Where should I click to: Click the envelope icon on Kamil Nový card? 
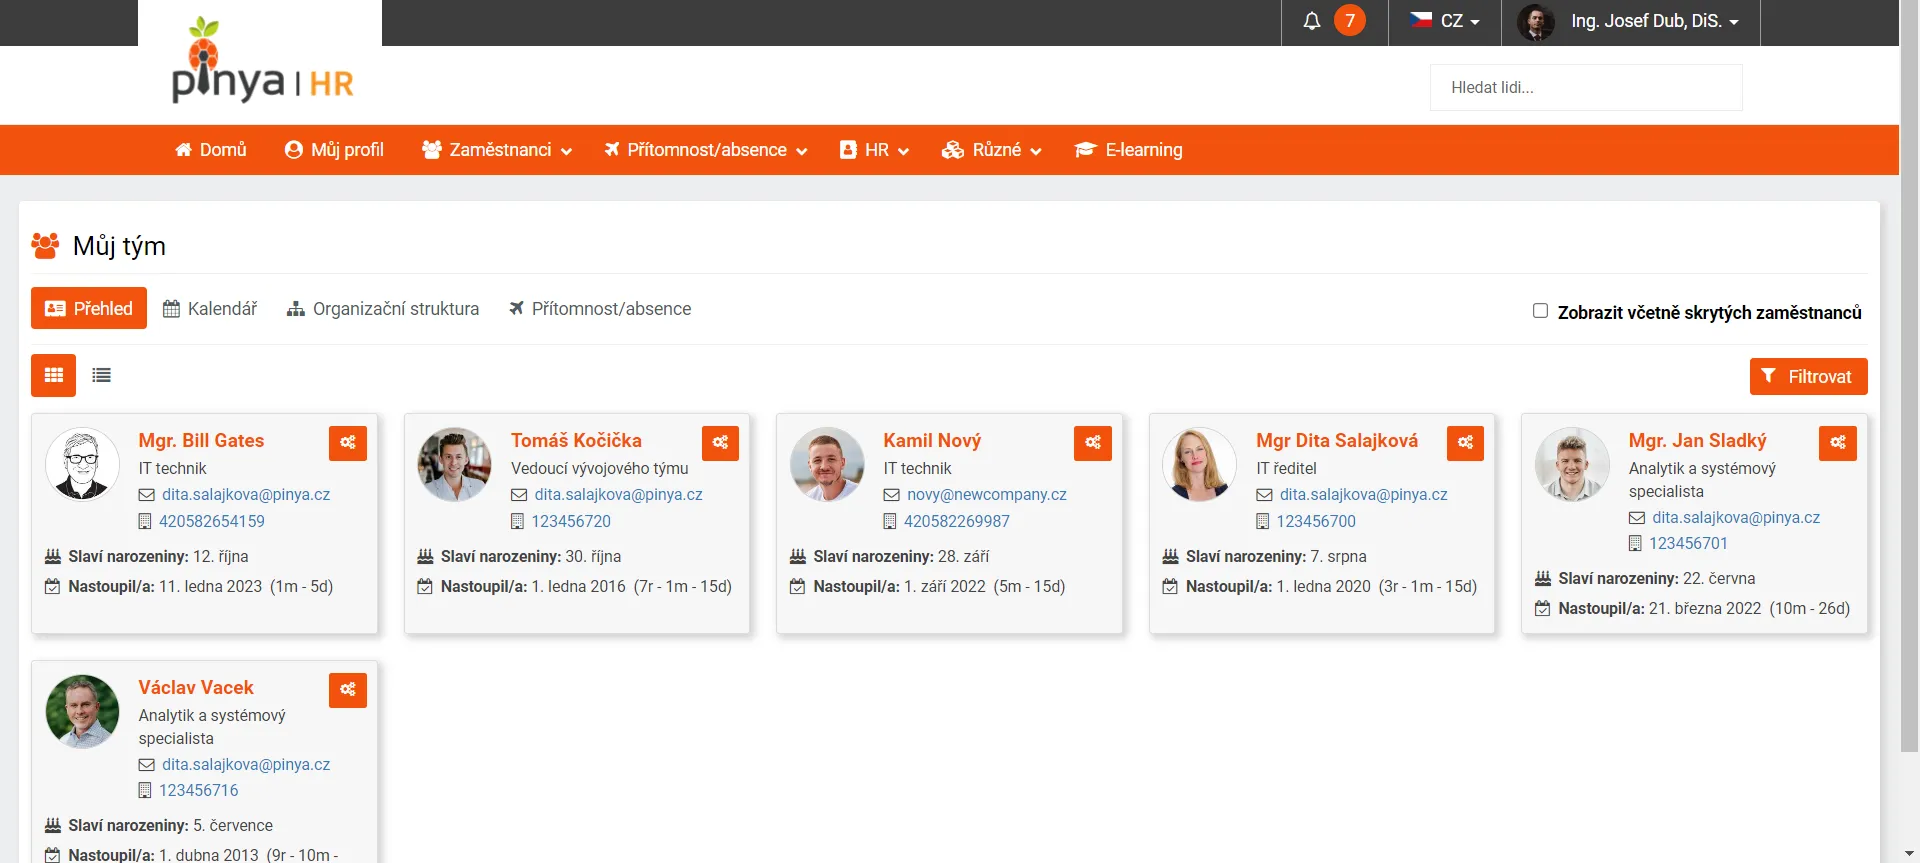coord(891,495)
